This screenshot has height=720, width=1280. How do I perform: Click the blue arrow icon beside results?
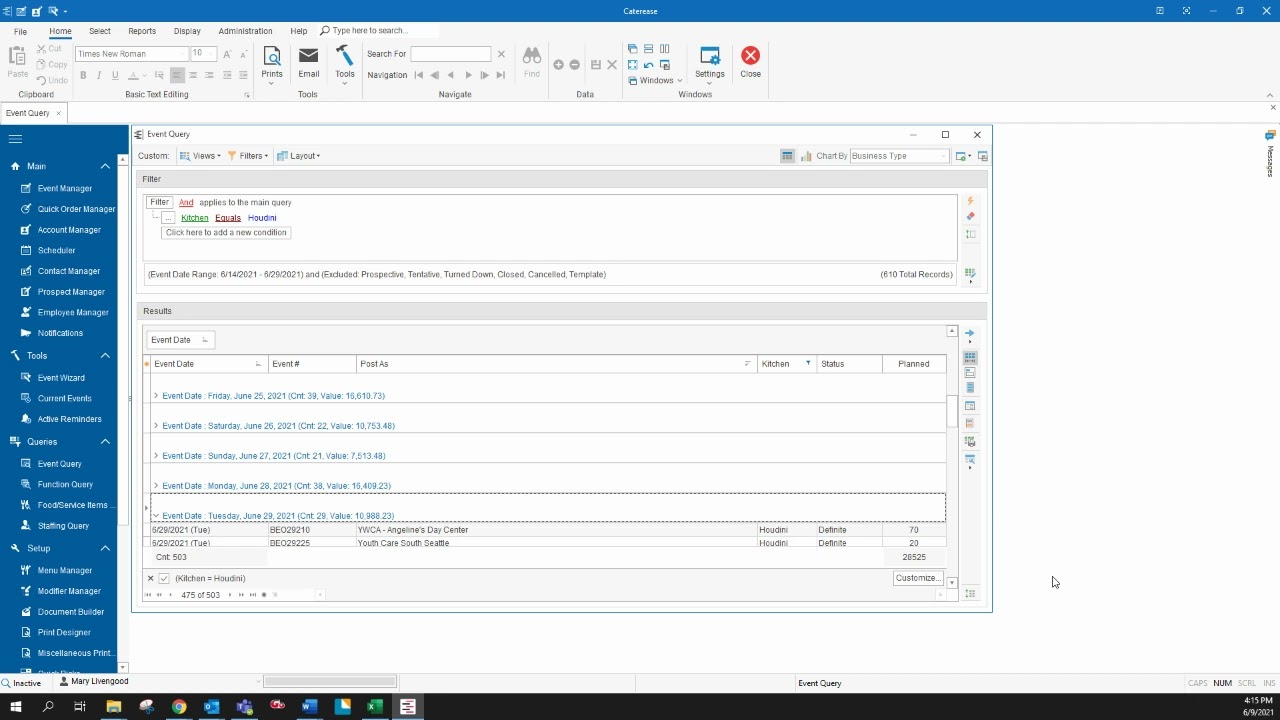(969, 333)
